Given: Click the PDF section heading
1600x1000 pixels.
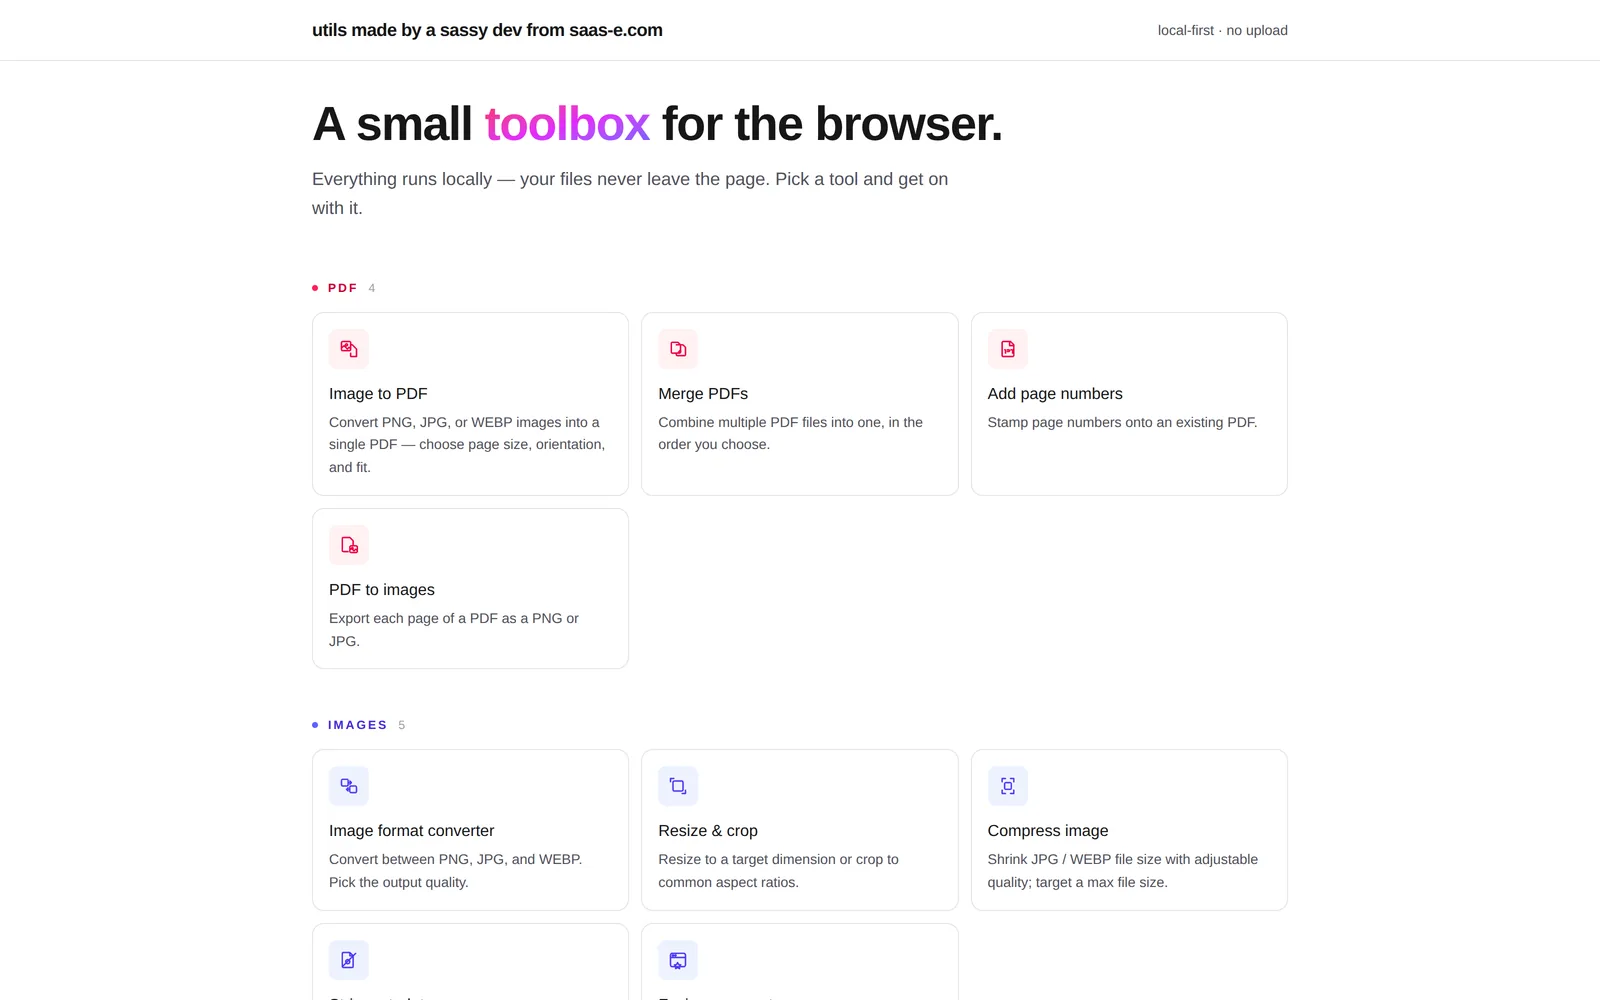Looking at the screenshot, I should (x=343, y=288).
